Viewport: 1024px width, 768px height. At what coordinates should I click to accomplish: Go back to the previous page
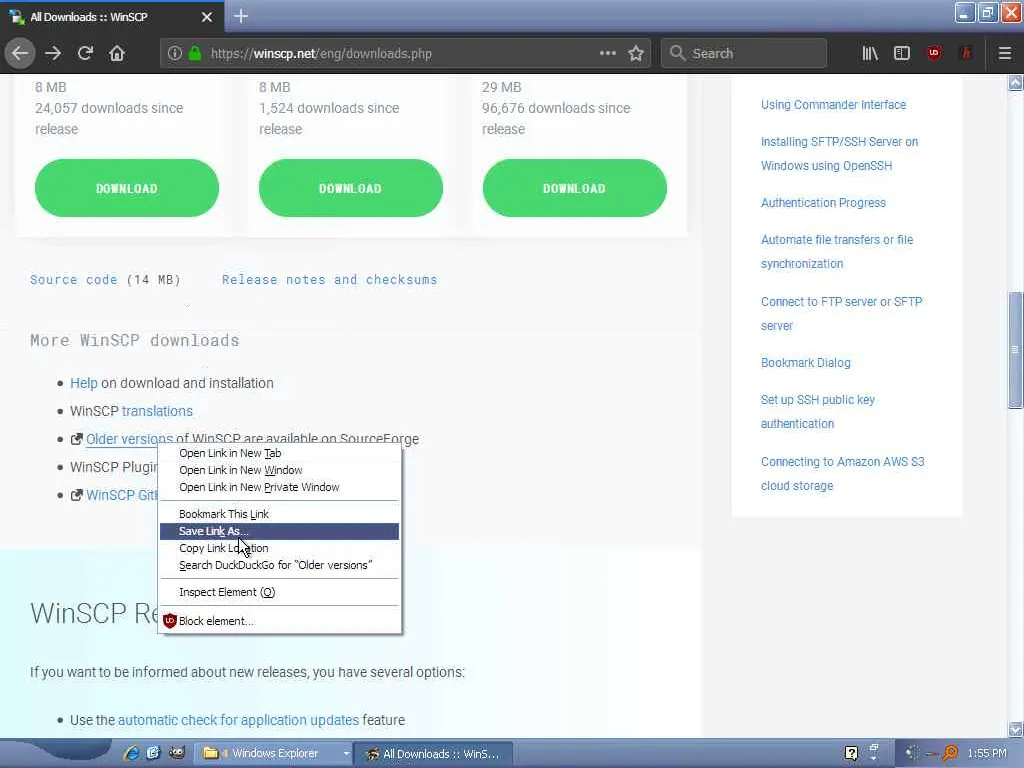[x=20, y=53]
